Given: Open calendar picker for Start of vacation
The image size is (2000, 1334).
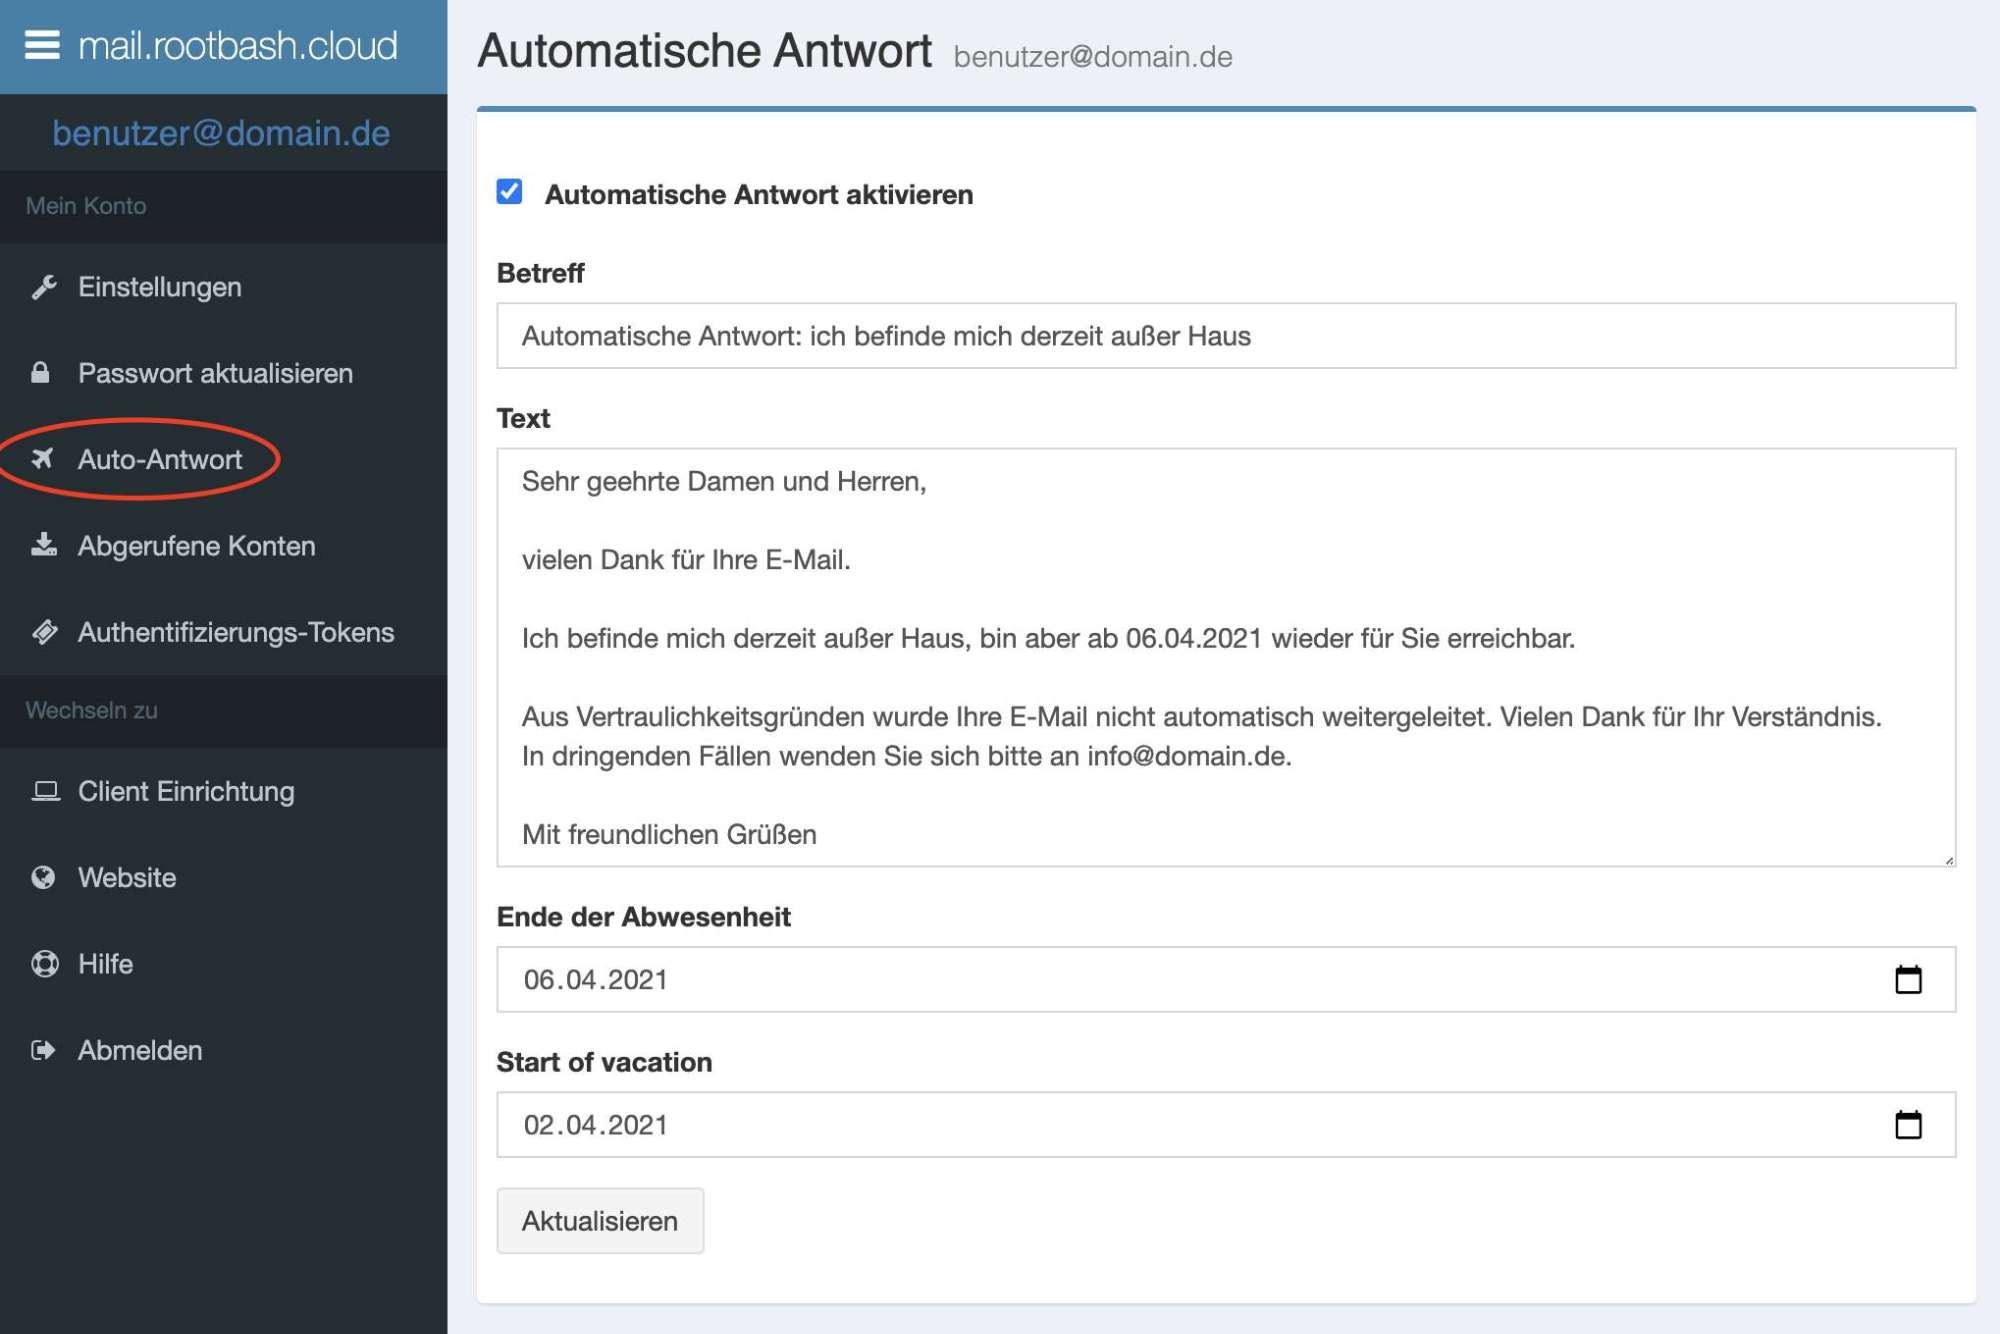Looking at the screenshot, I should 1907,1125.
